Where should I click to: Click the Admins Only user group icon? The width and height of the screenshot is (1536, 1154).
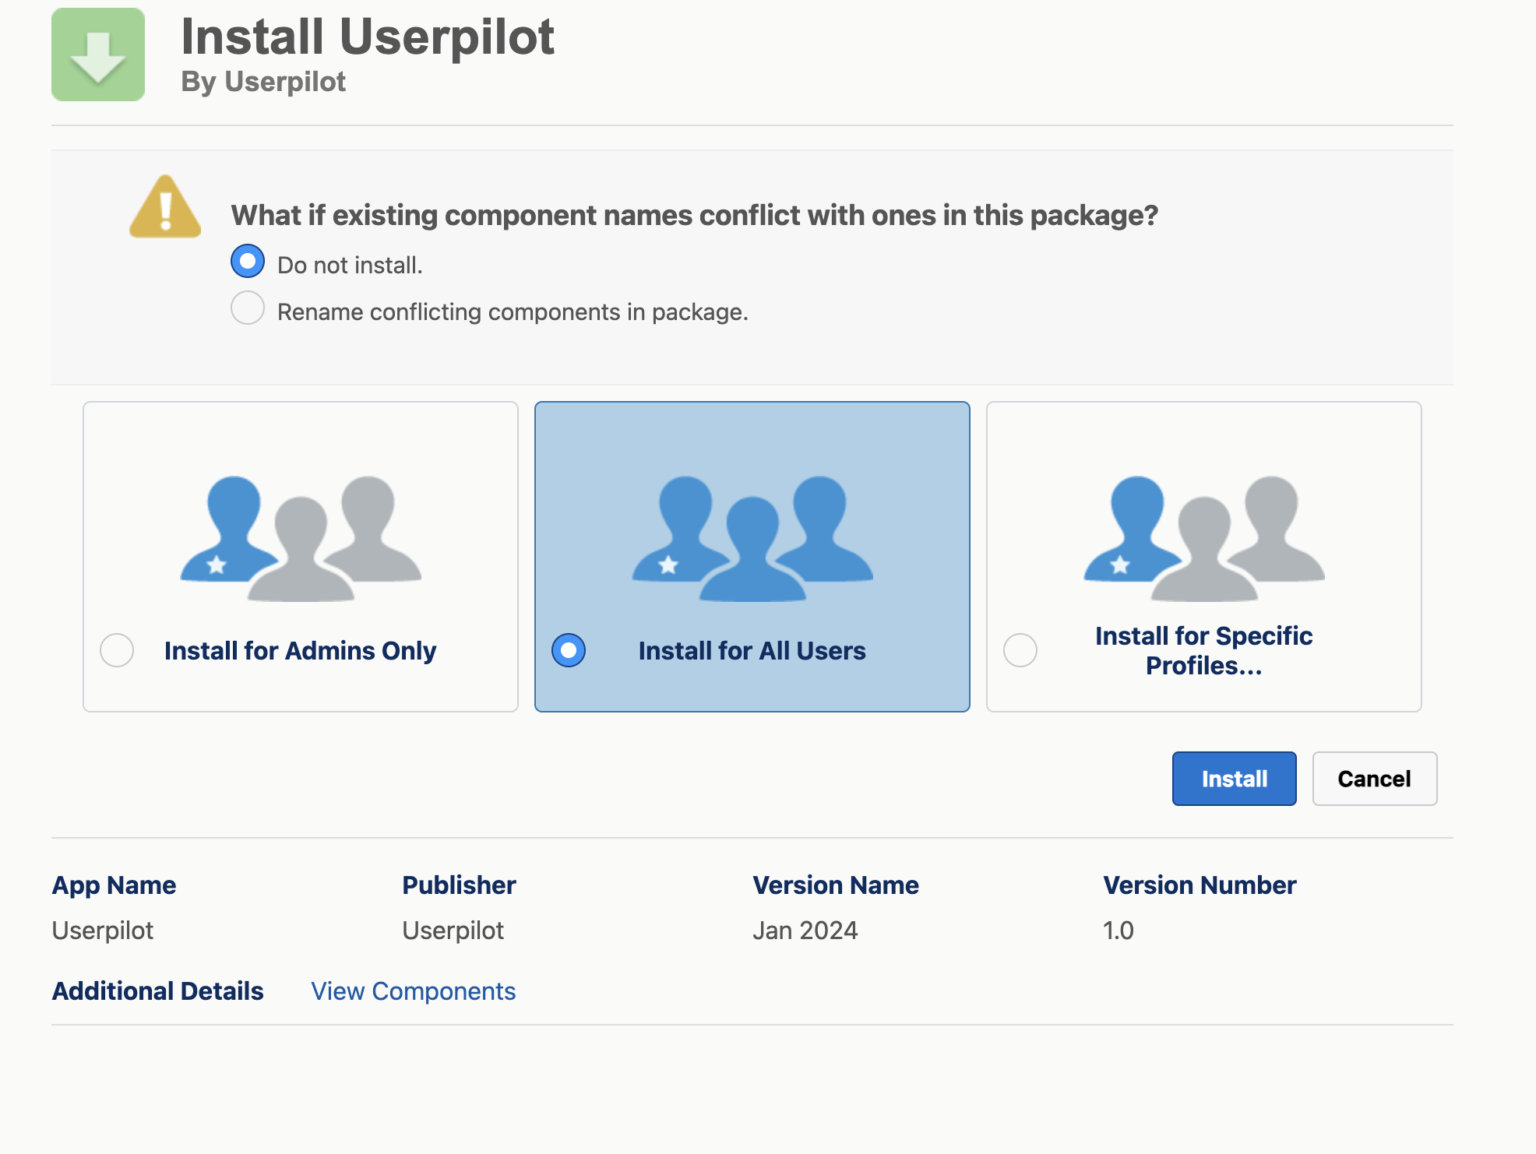click(299, 535)
